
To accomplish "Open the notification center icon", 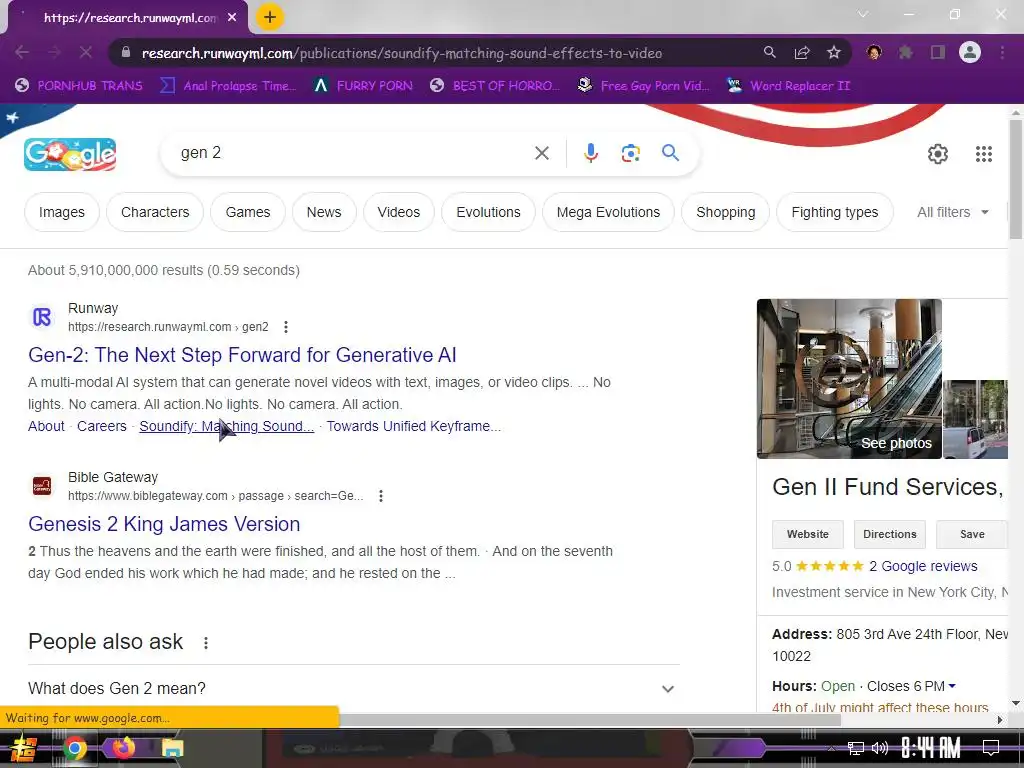I will pyautogui.click(x=991, y=747).
